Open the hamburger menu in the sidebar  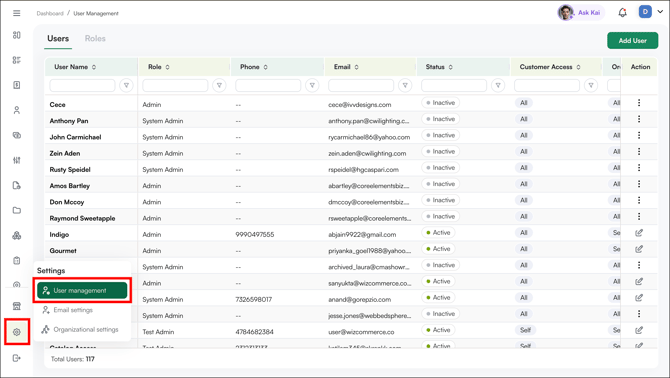click(x=17, y=13)
